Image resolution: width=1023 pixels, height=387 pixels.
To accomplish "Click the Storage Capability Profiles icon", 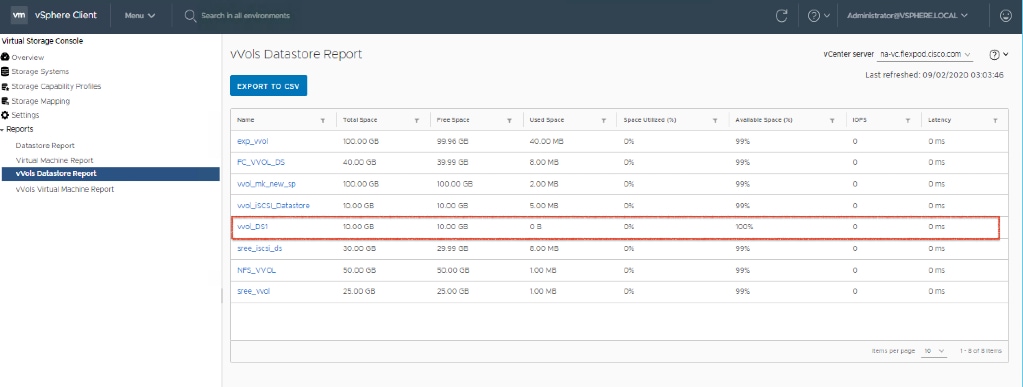I will [x=5, y=86].
